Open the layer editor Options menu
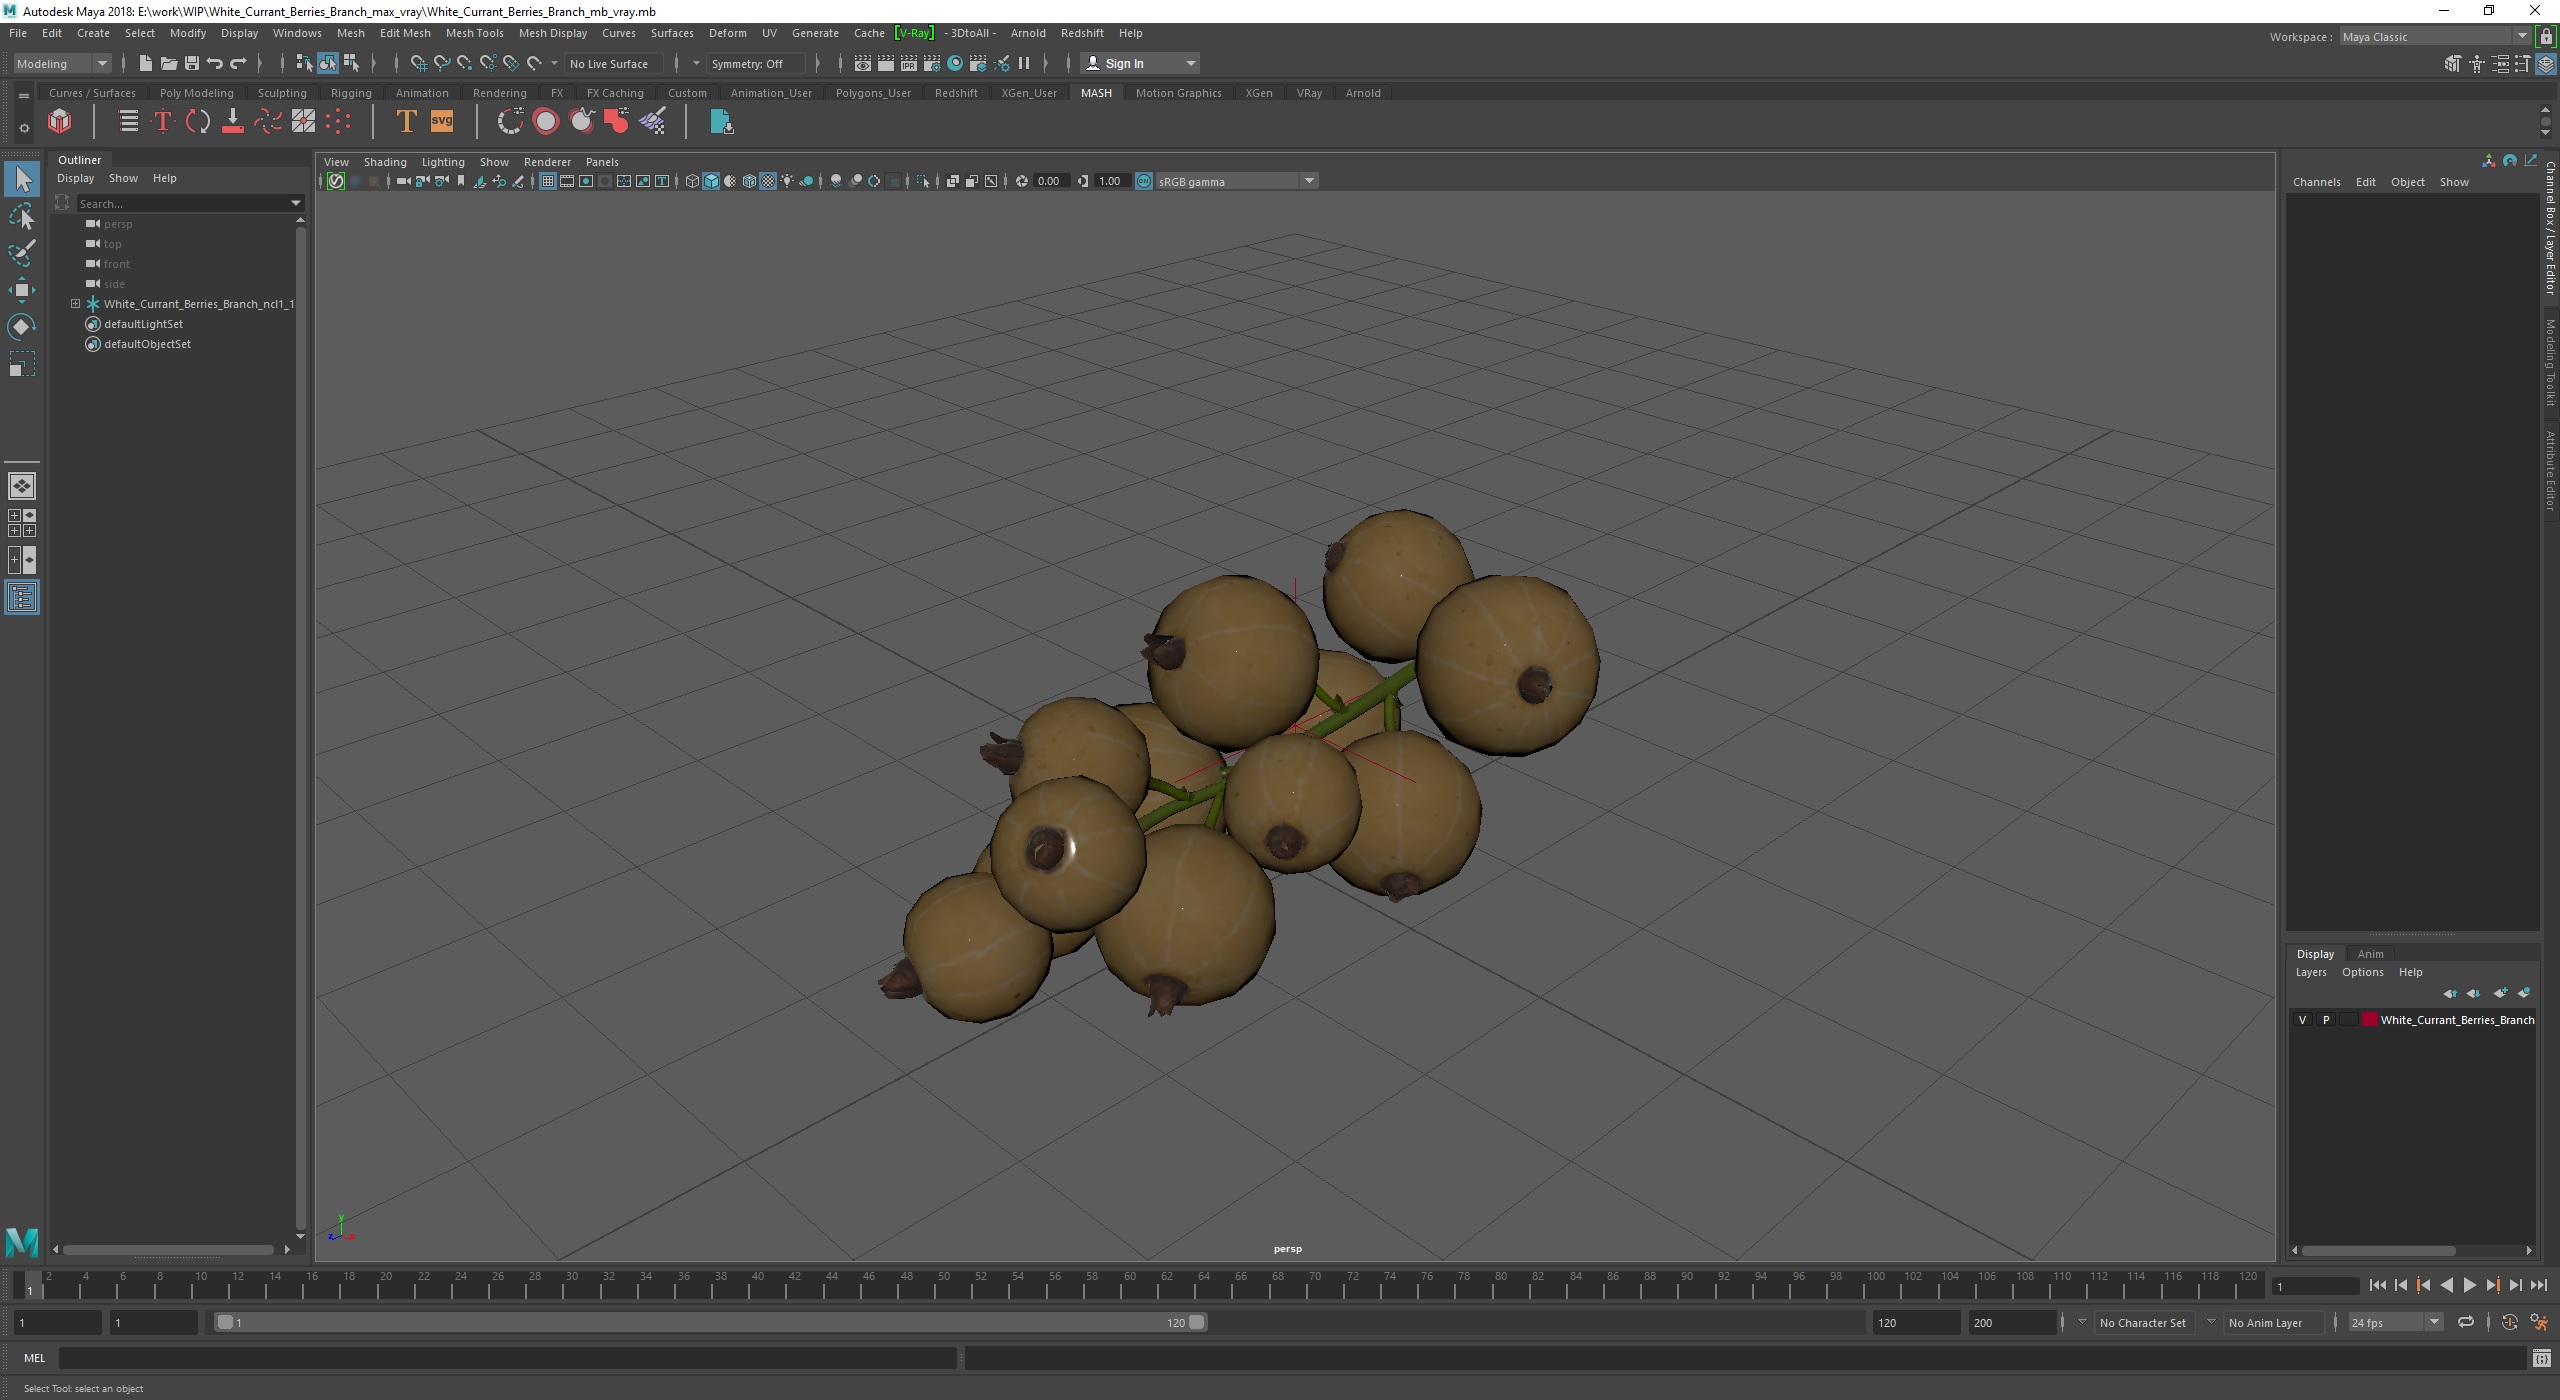2560x1400 pixels. click(x=2362, y=972)
